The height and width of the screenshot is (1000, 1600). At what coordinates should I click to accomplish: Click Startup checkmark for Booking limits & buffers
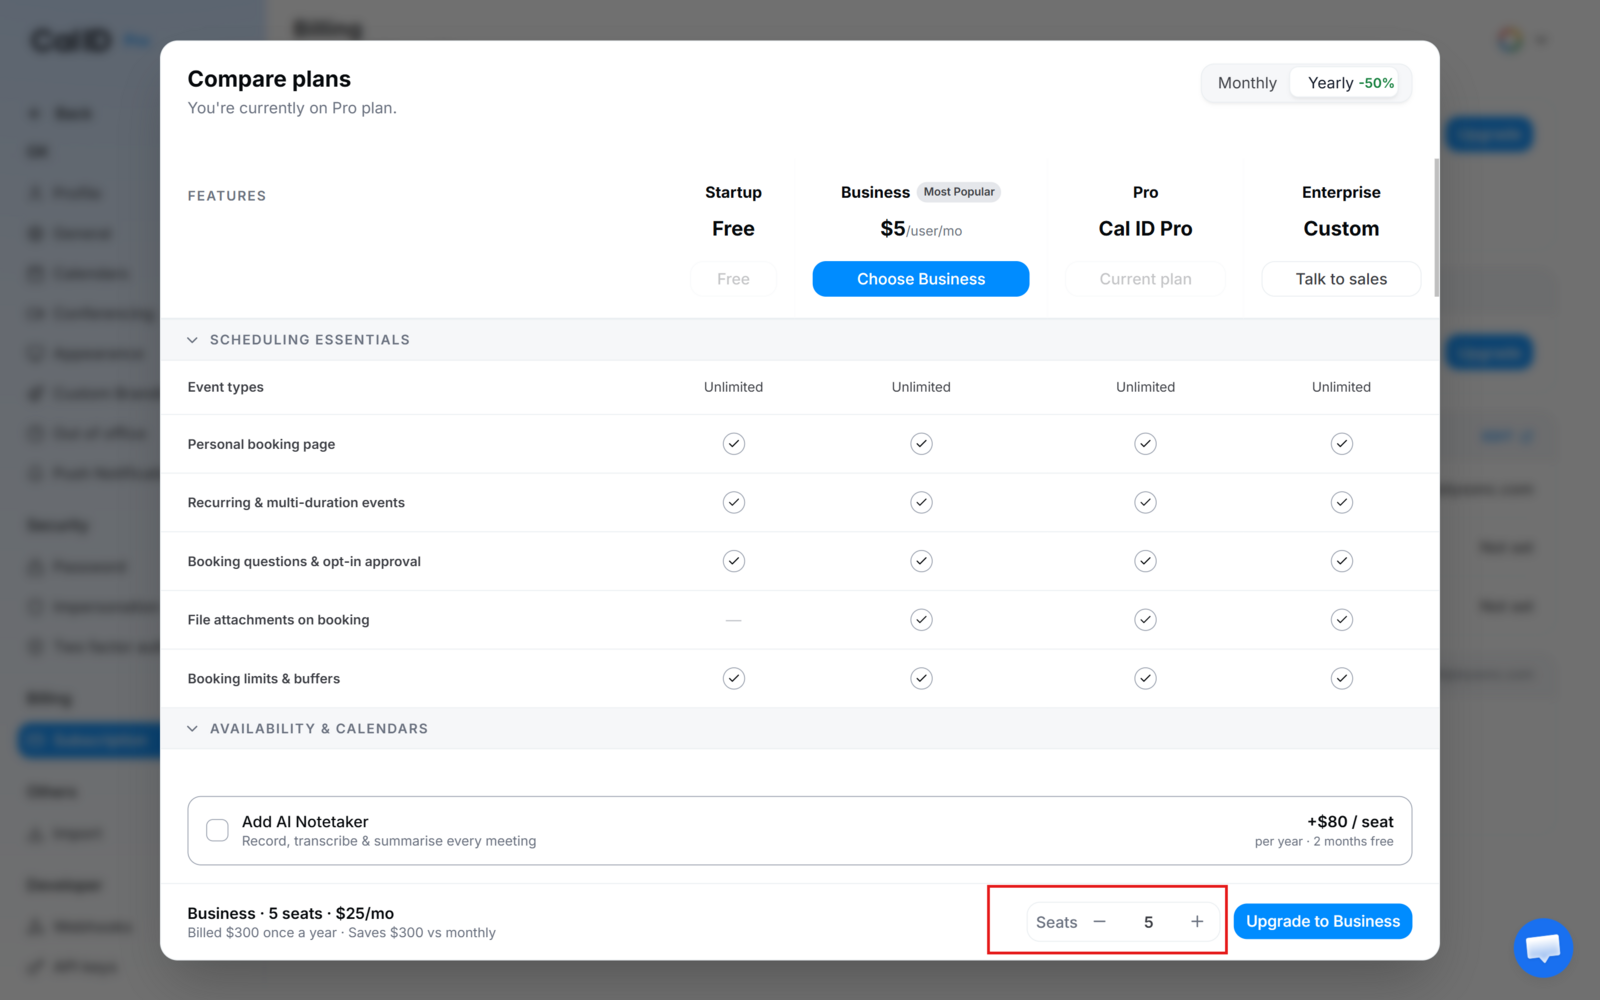tap(733, 678)
